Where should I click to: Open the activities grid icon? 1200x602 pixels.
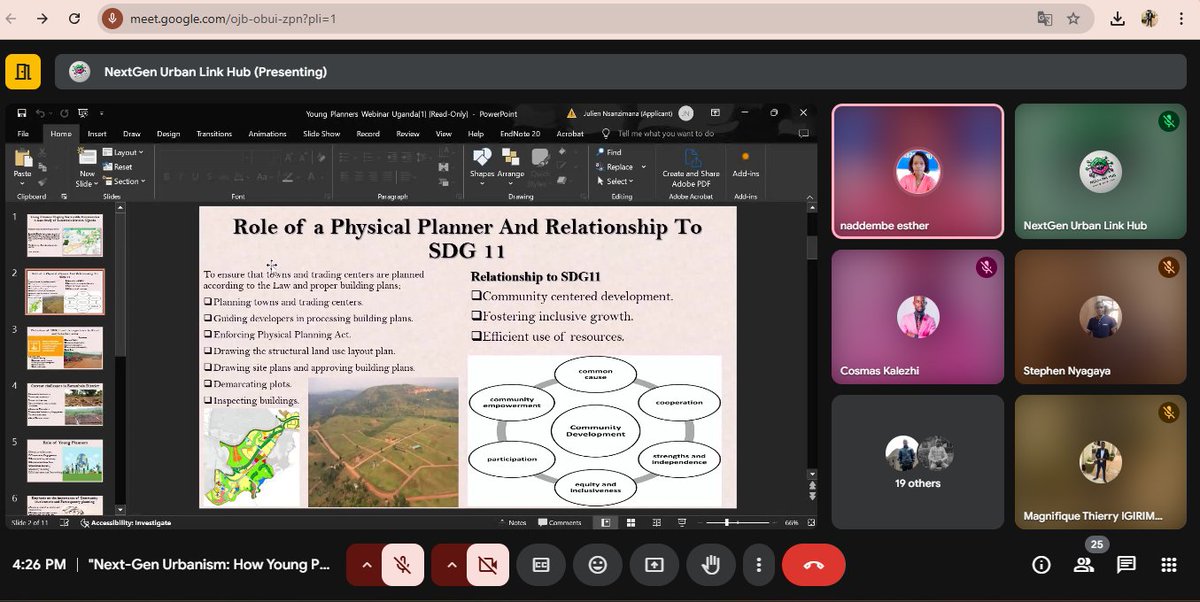1168,565
